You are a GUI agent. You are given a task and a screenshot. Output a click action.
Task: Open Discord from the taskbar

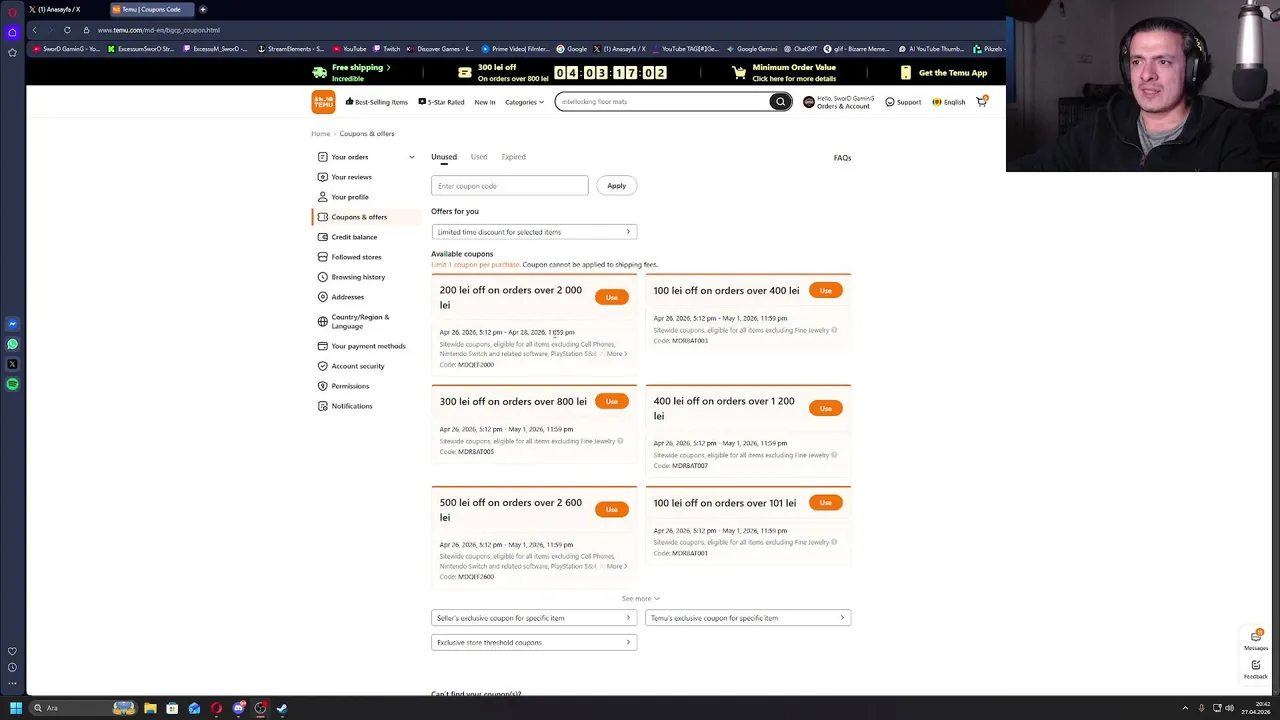coord(238,708)
